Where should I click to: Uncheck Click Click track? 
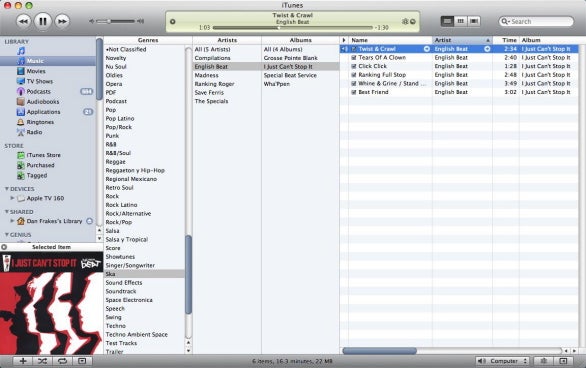354,66
